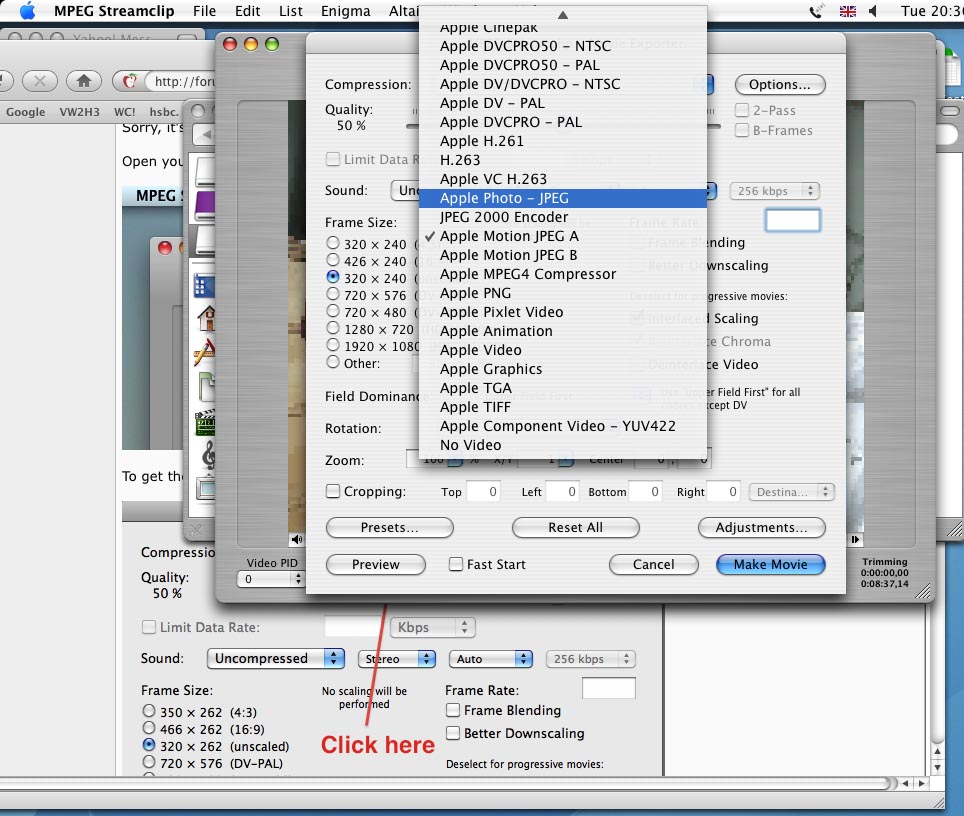The width and height of the screenshot is (964, 816).
Task: Choose Apple Photo - JPEG from codec list
Action: click(x=563, y=198)
